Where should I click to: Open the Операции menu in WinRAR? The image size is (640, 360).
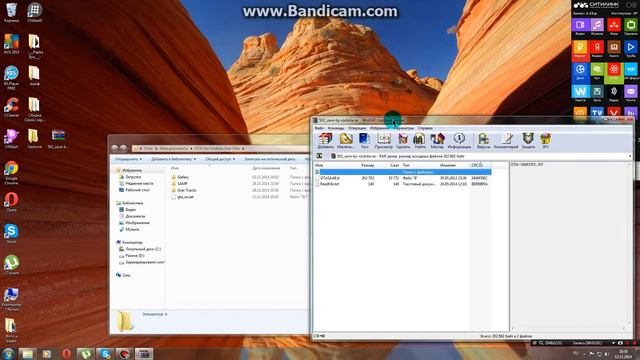(x=357, y=128)
